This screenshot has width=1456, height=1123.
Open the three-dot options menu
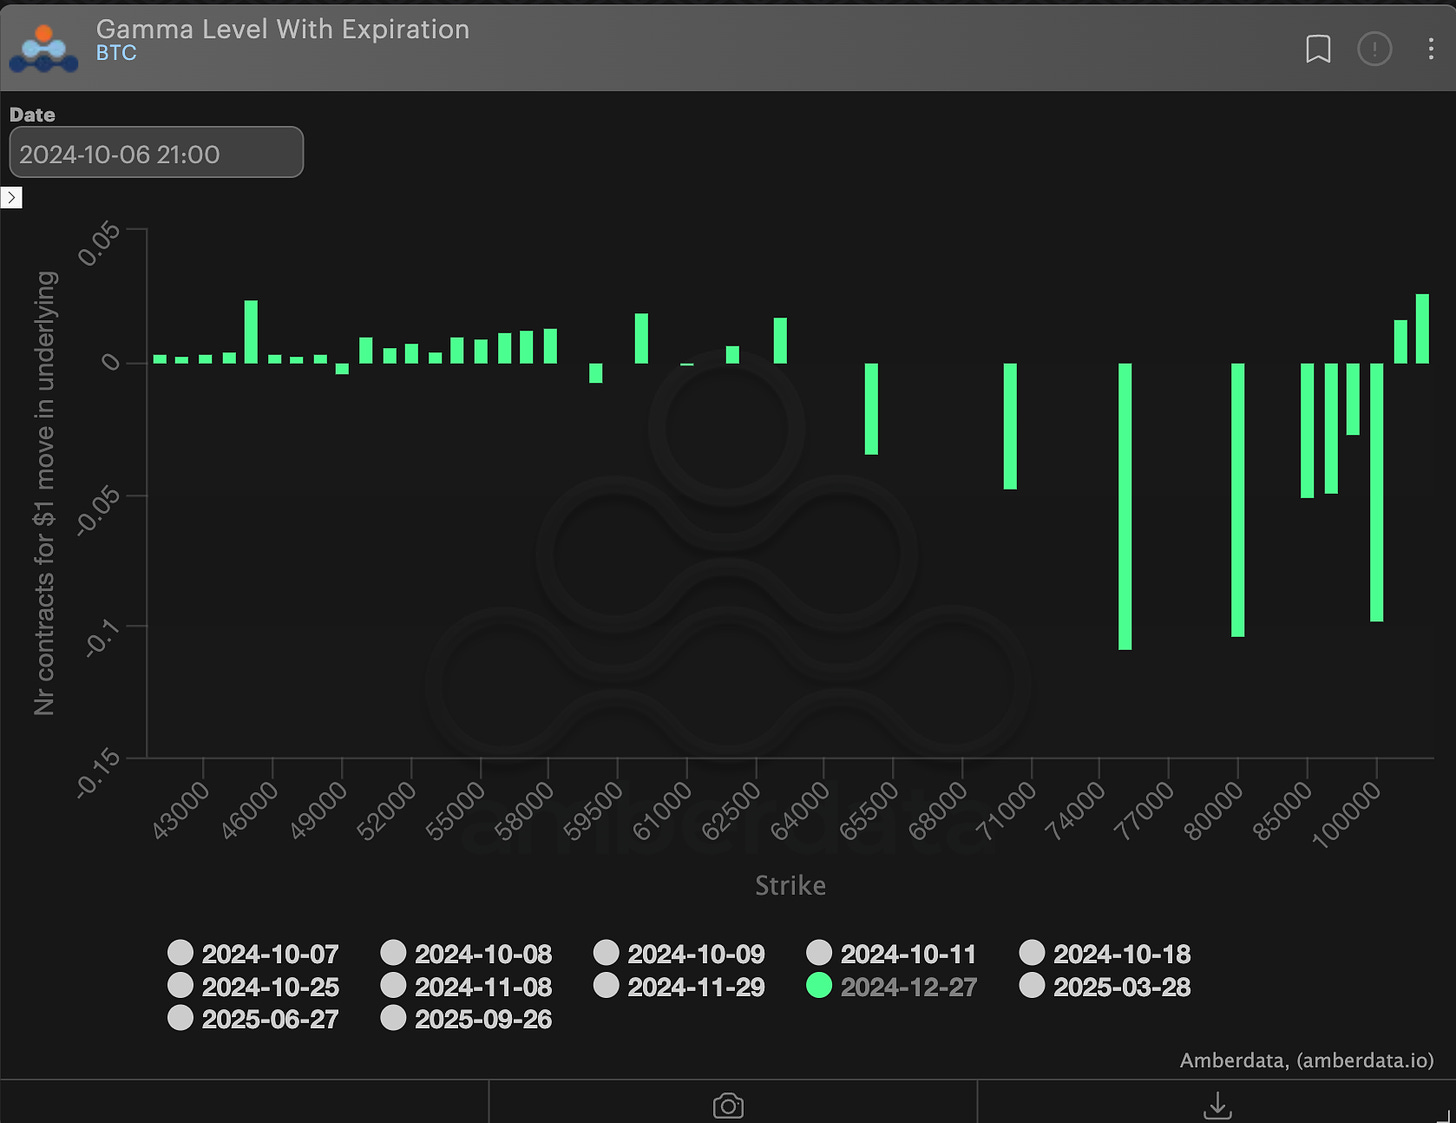[x=1431, y=48]
